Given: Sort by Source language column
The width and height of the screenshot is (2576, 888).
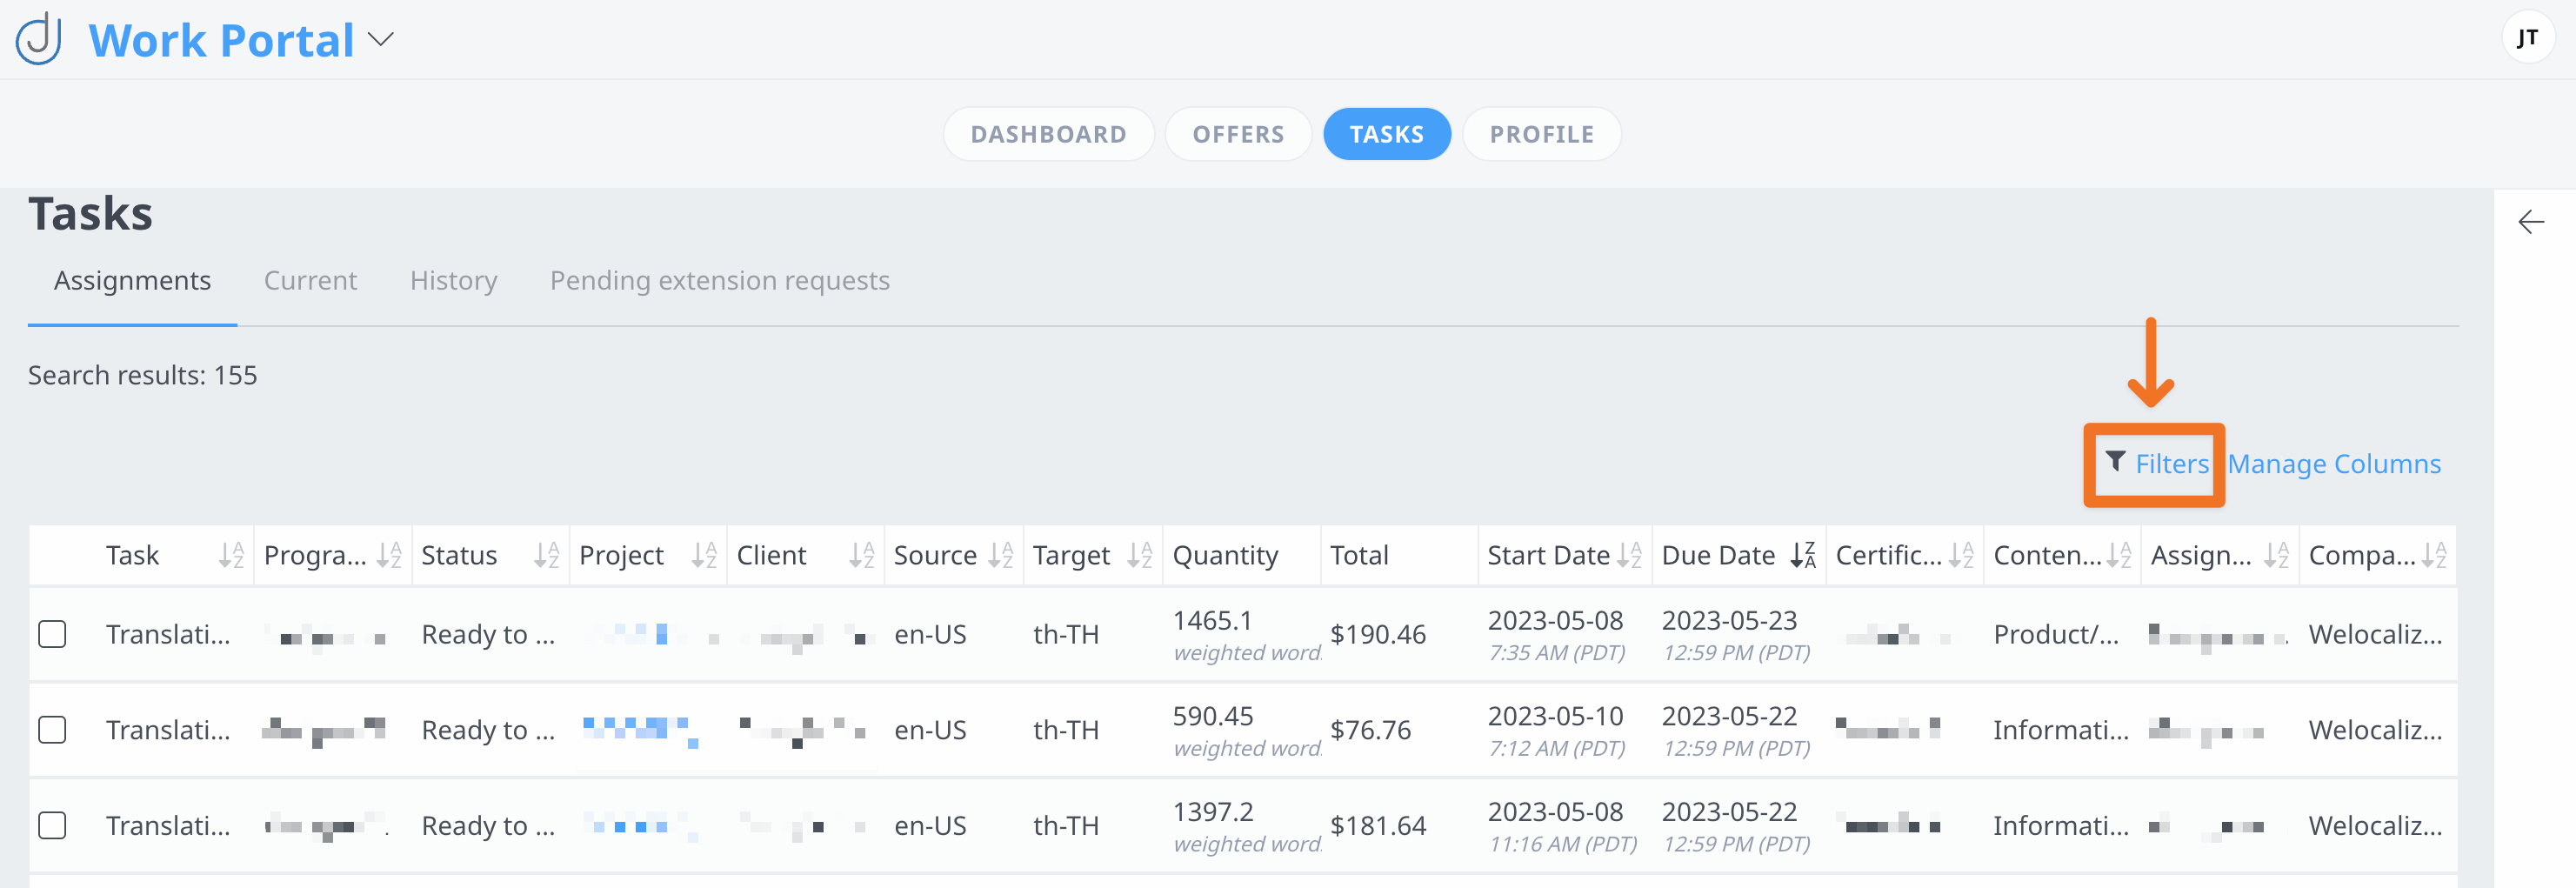Looking at the screenshot, I should (x=1000, y=555).
